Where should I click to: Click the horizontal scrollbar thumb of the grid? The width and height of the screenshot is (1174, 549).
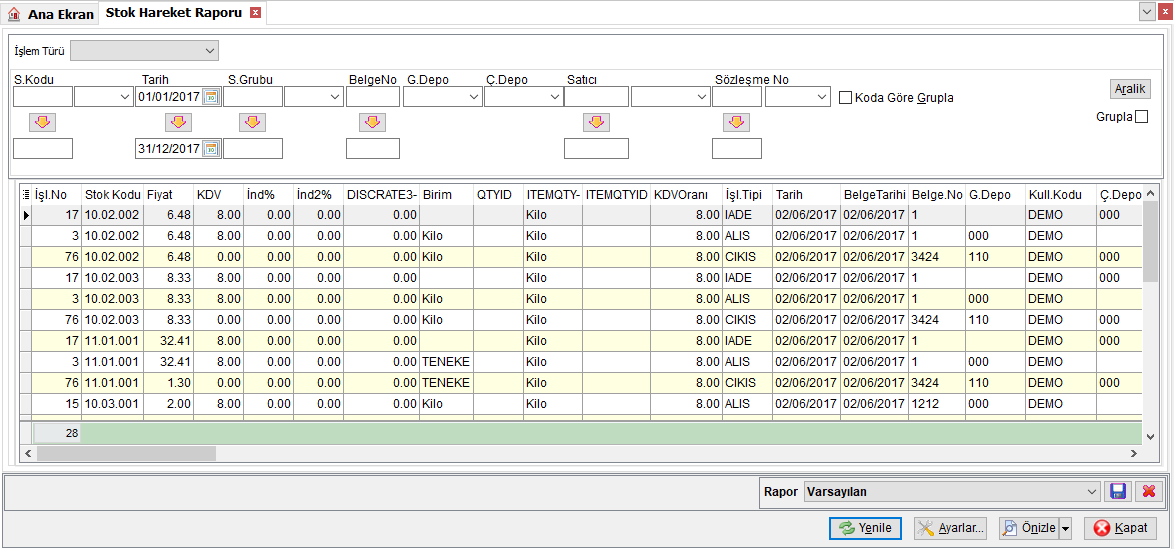pos(126,453)
